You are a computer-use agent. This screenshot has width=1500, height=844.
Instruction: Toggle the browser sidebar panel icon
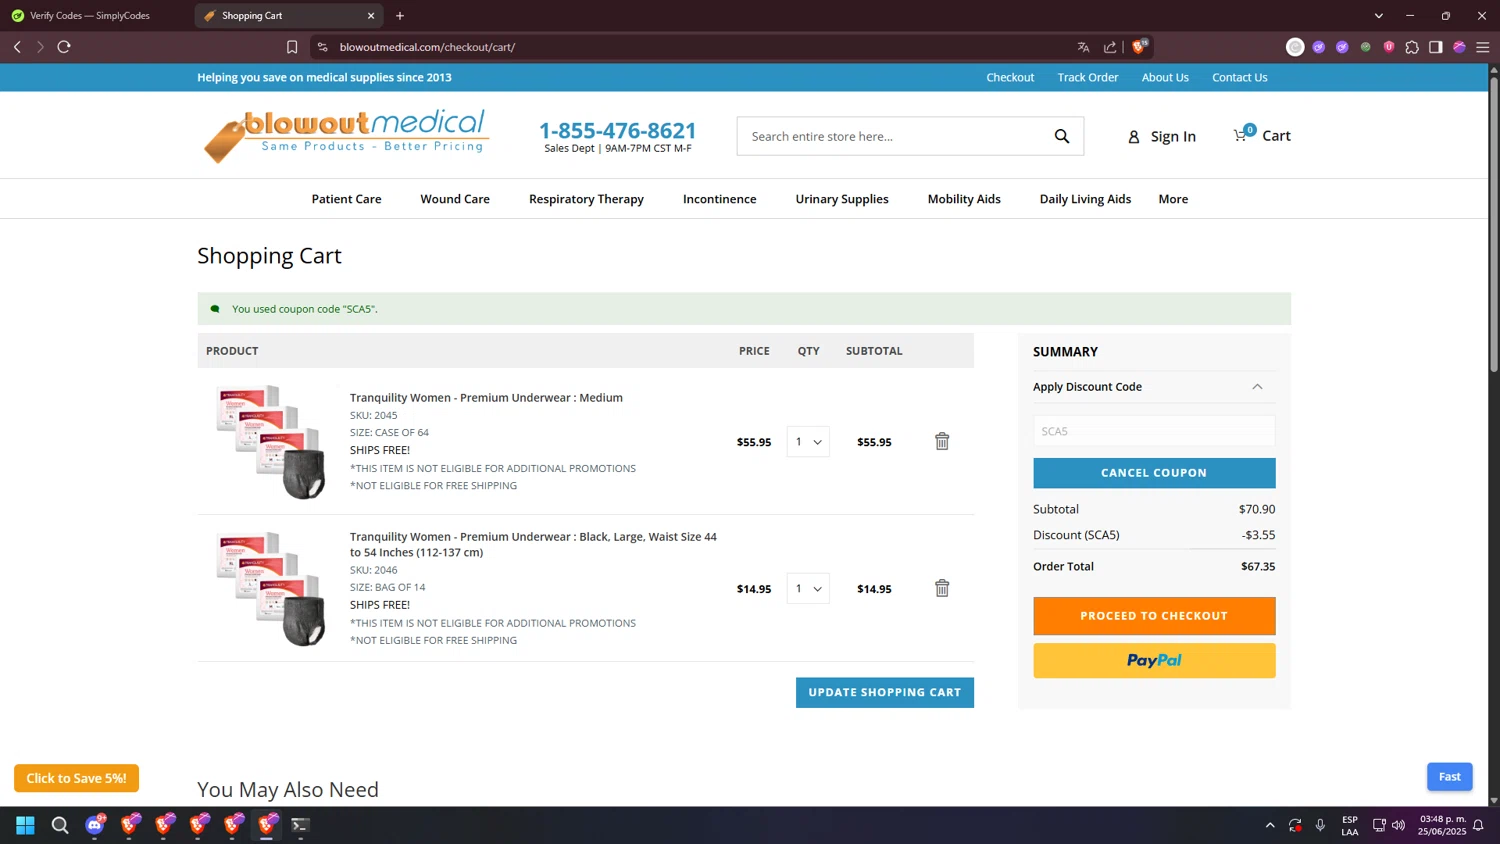click(1436, 47)
